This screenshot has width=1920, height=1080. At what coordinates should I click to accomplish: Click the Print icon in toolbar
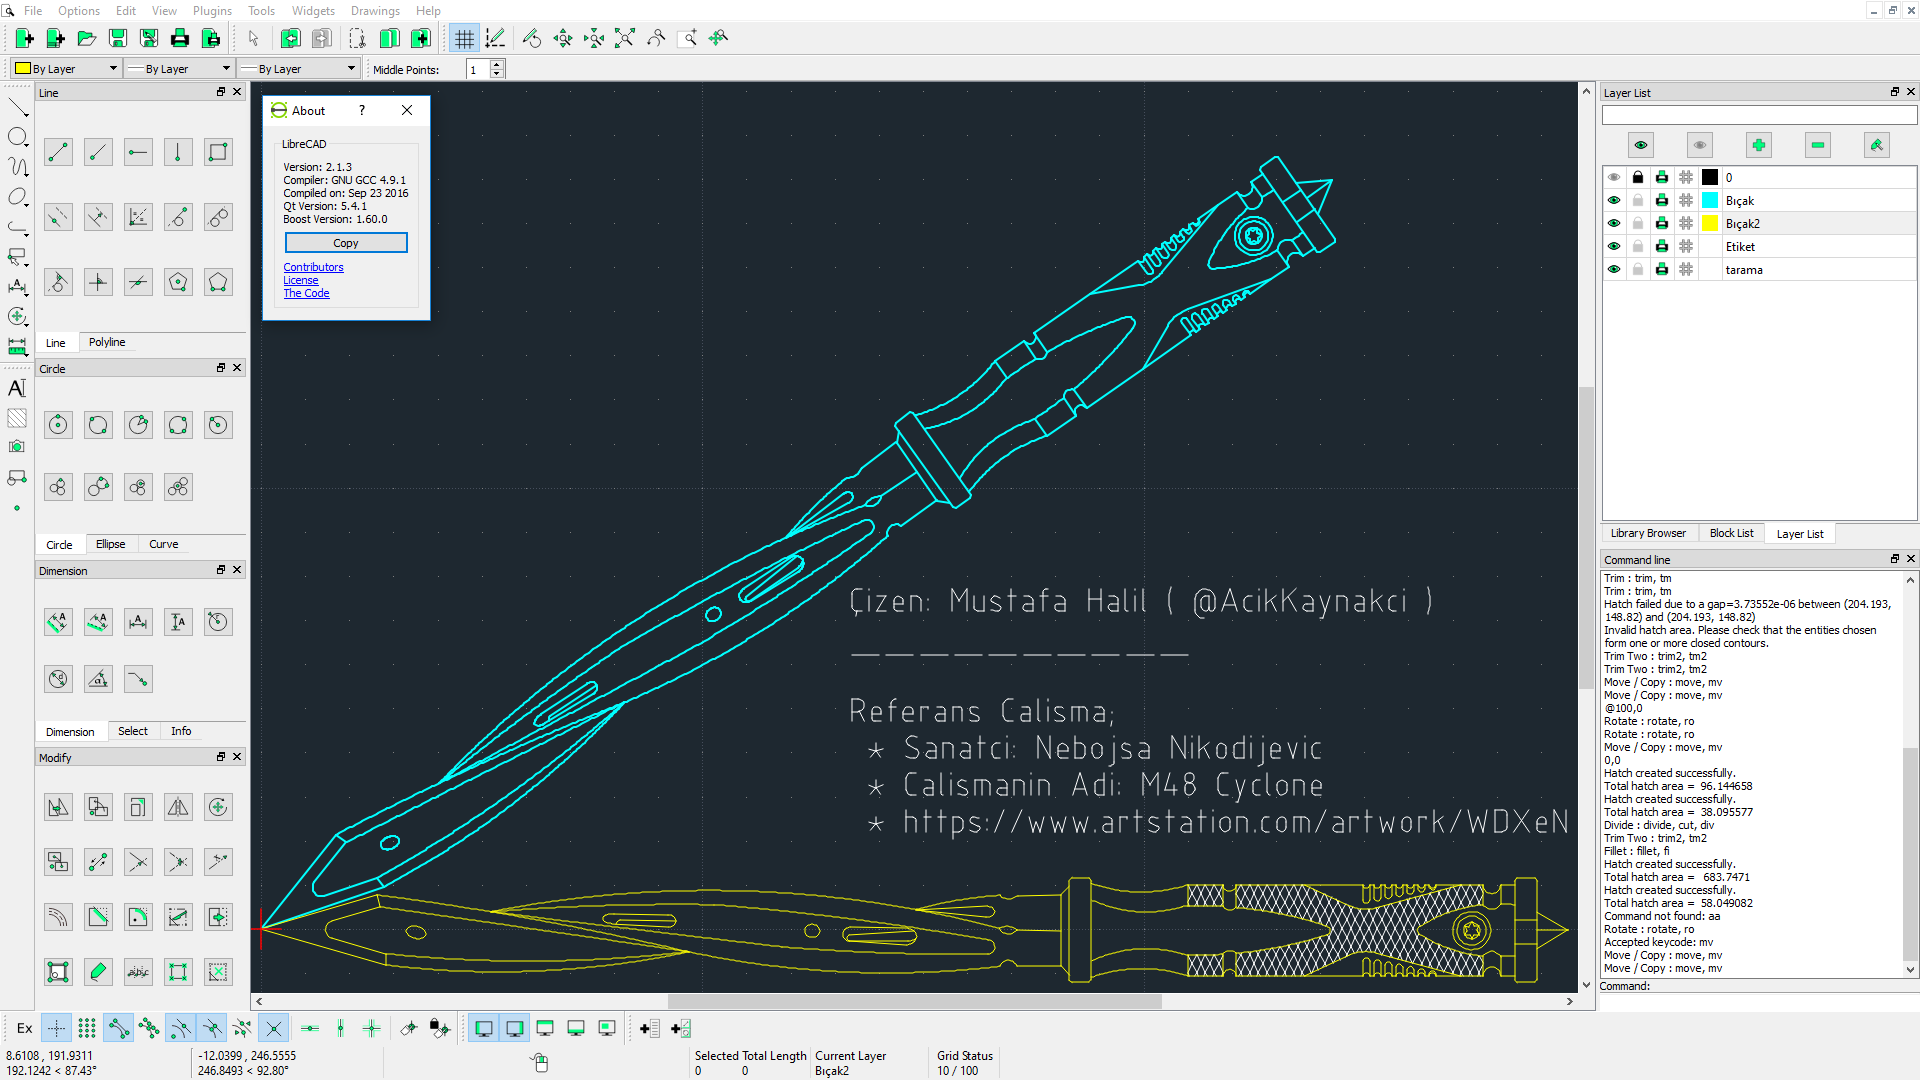(x=180, y=38)
